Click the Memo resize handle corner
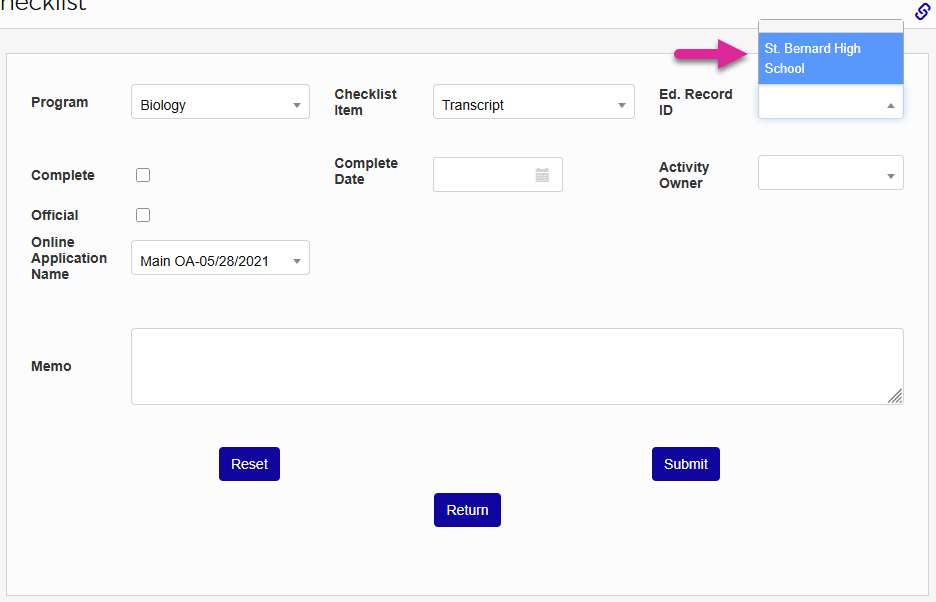Image resolution: width=936 pixels, height=602 pixels. (x=896, y=397)
